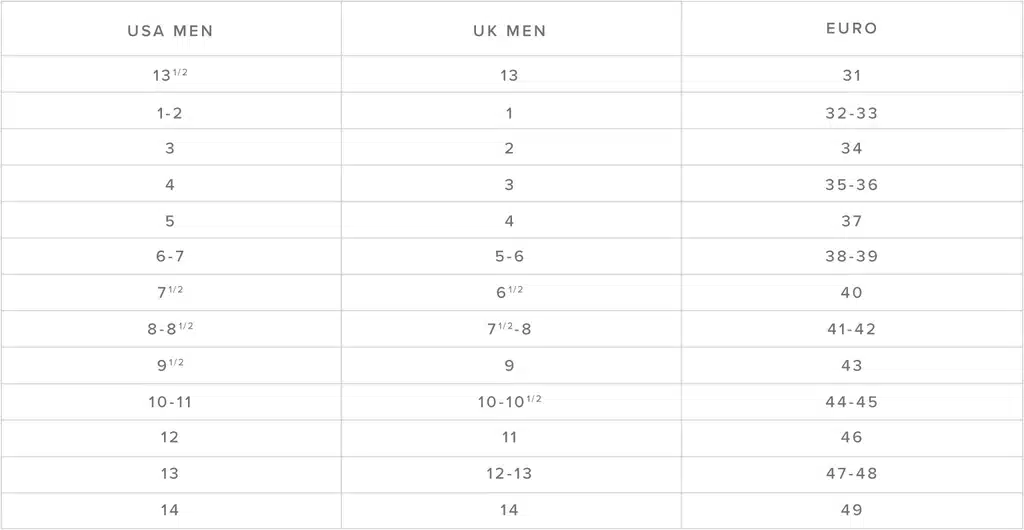Screen dimensions: 1024x530
Task: Click UK men size 5-6 cell
Action: click(509, 257)
